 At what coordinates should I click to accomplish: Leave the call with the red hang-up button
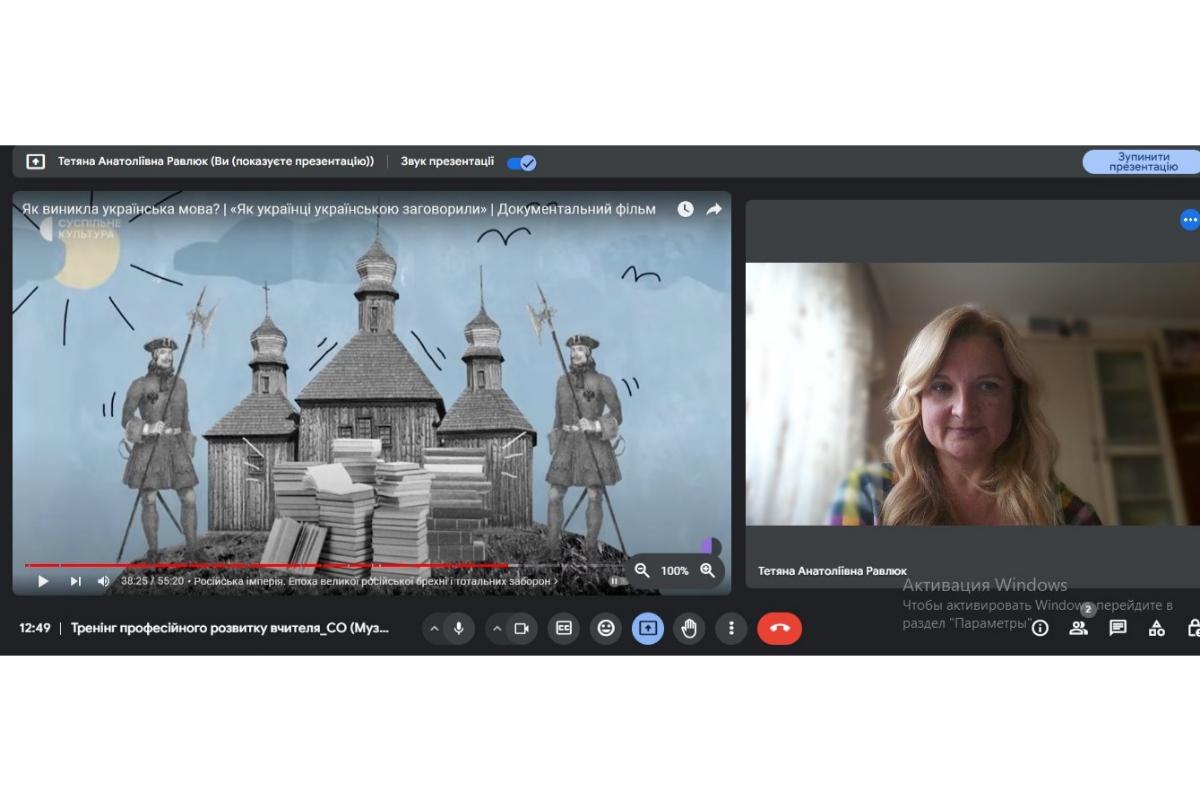tap(780, 628)
